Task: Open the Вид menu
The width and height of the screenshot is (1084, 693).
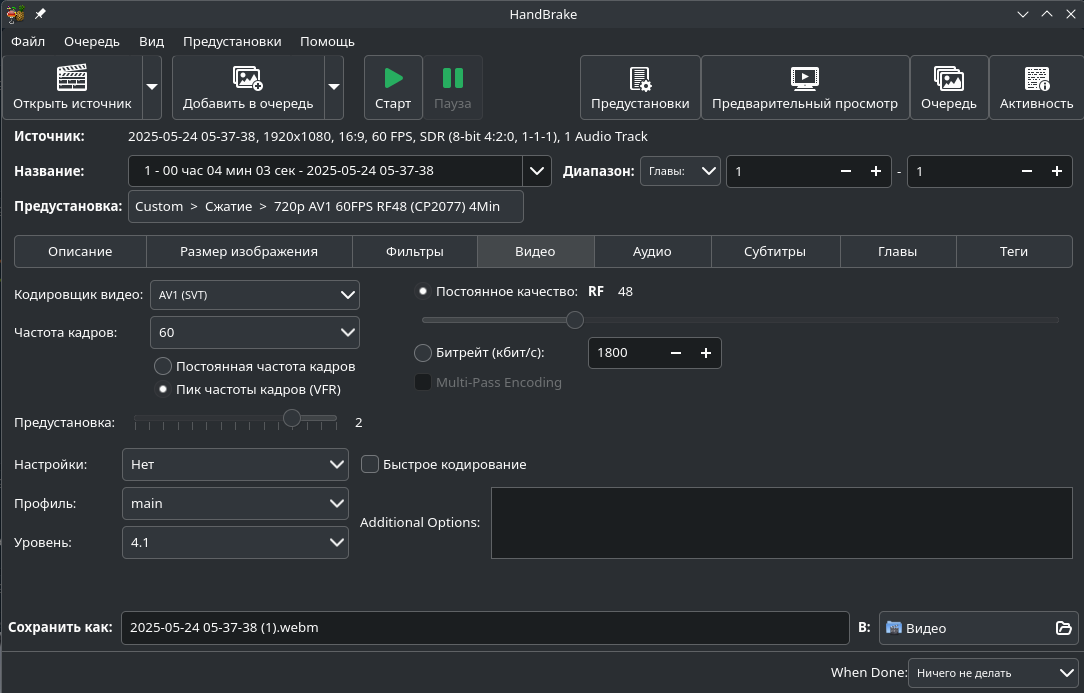Action: (151, 41)
